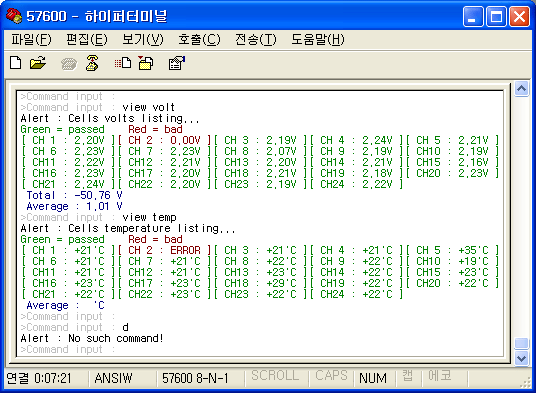The width and height of the screenshot is (536, 393).
Task: Click the Send file toolbar icon
Action: (x=123, y=63)
